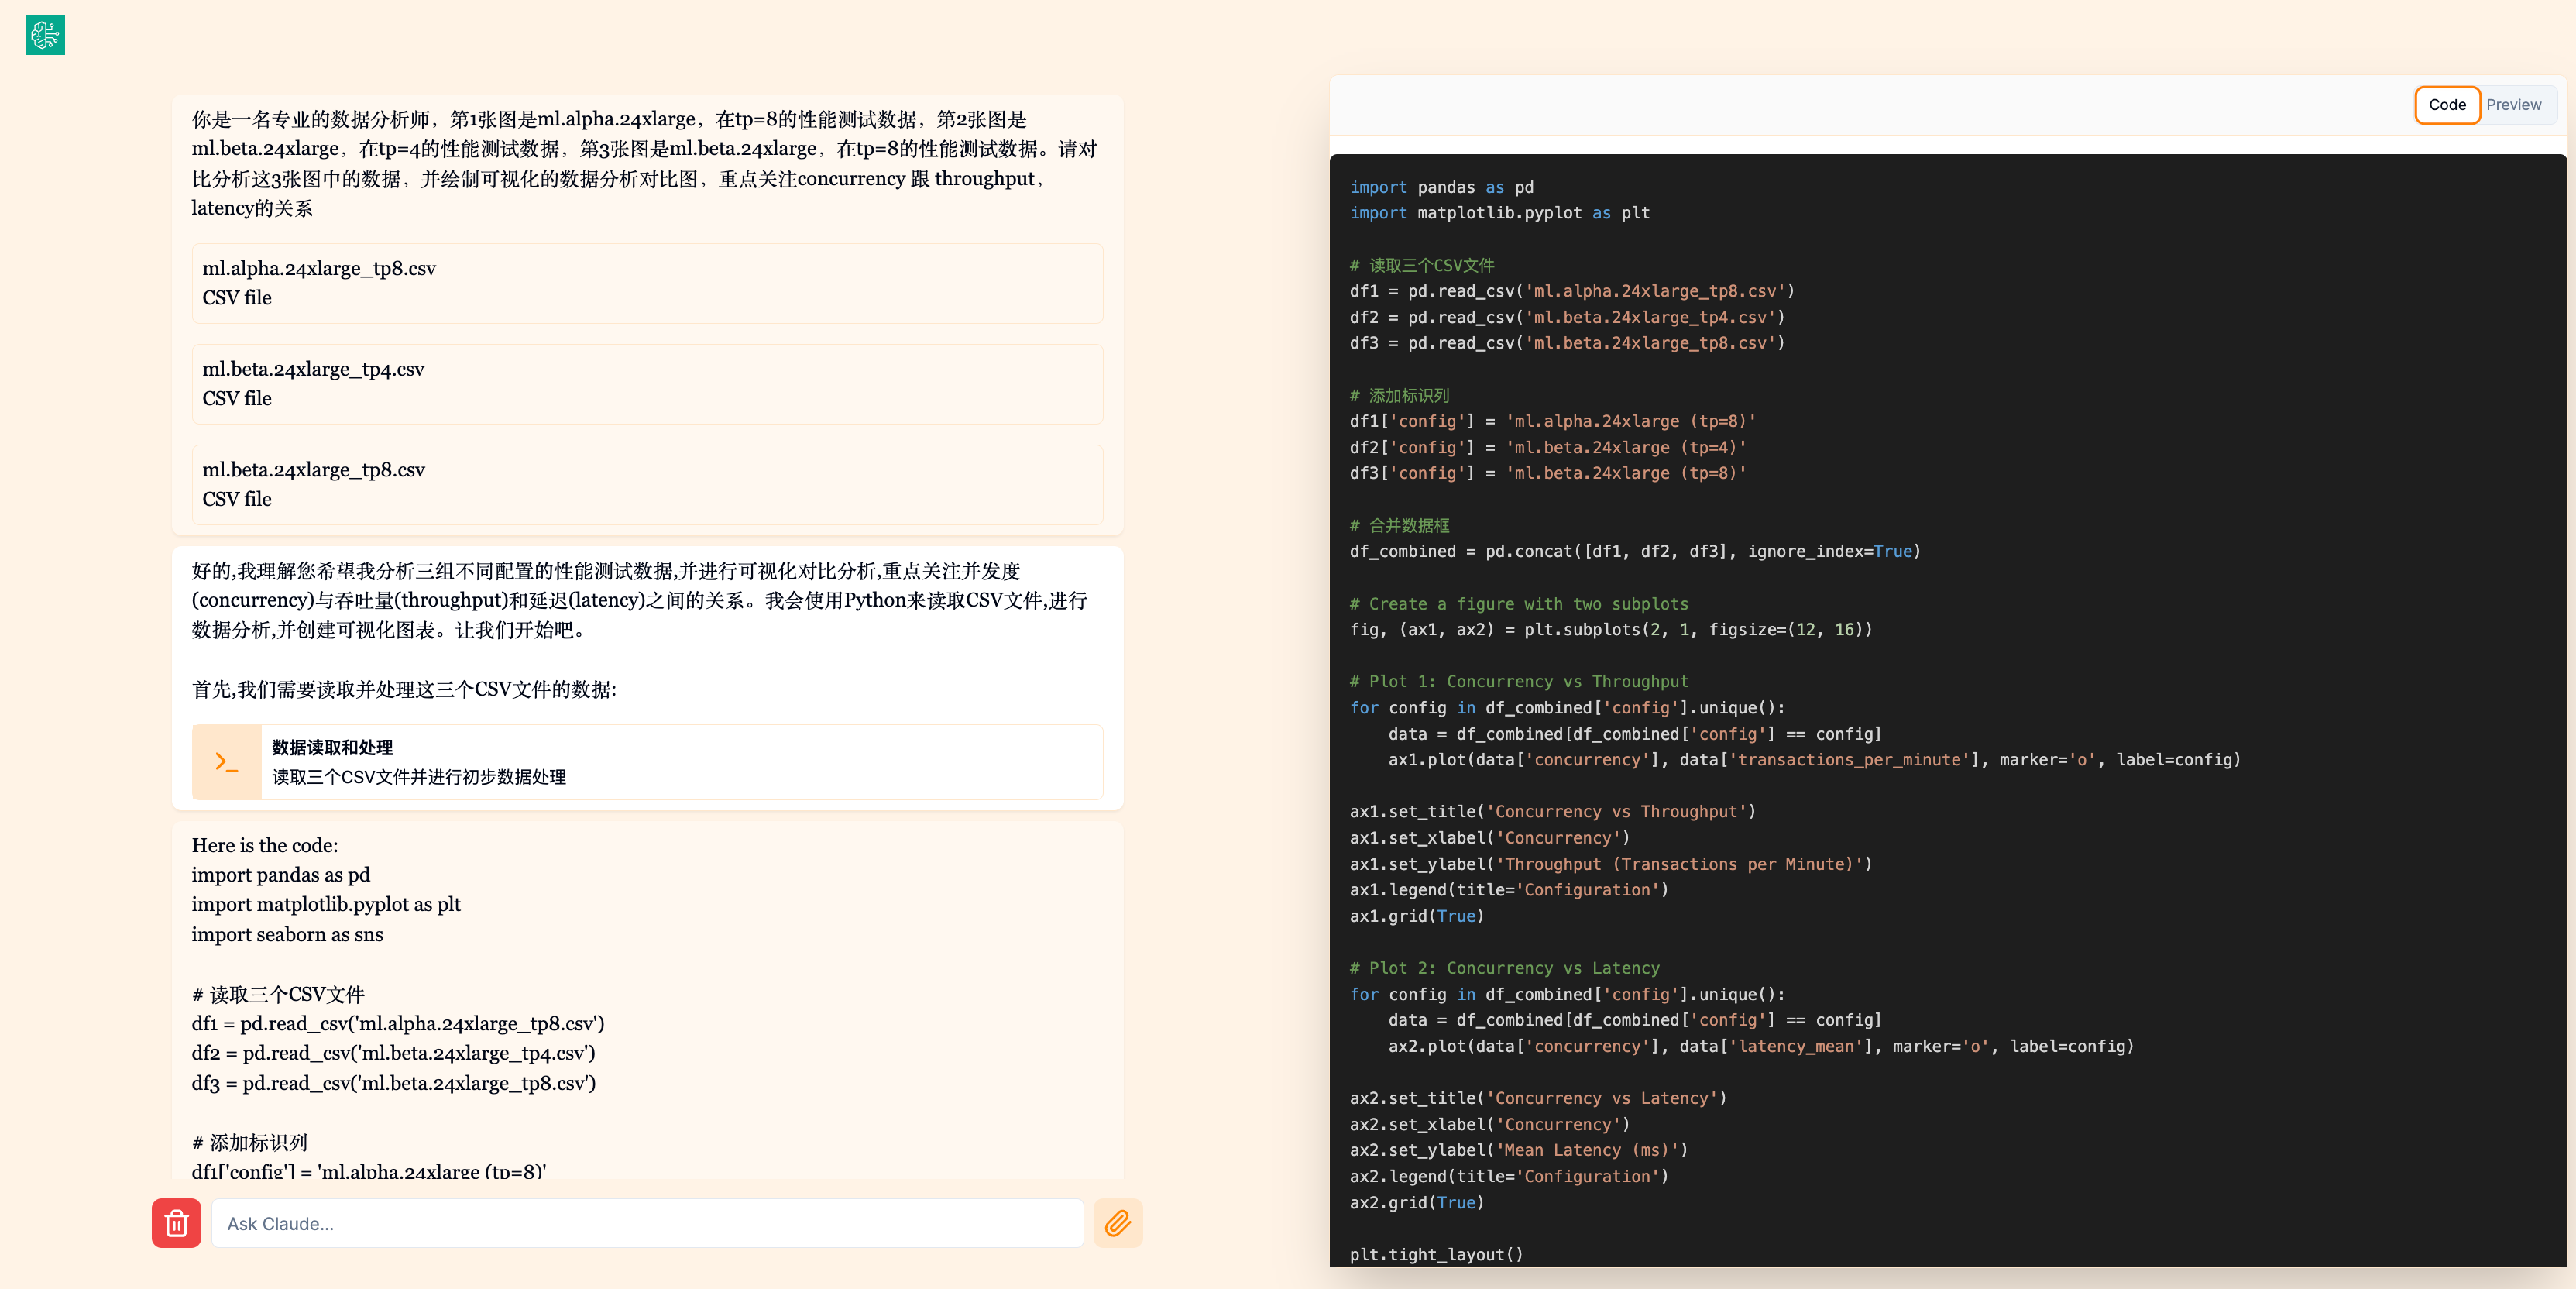Image resolution: width=2576 pixels, height=1289 pixels.
Task: Click the '# 读取三个CSV文件' comment in code panel
Action: [x=1422, y=265]
